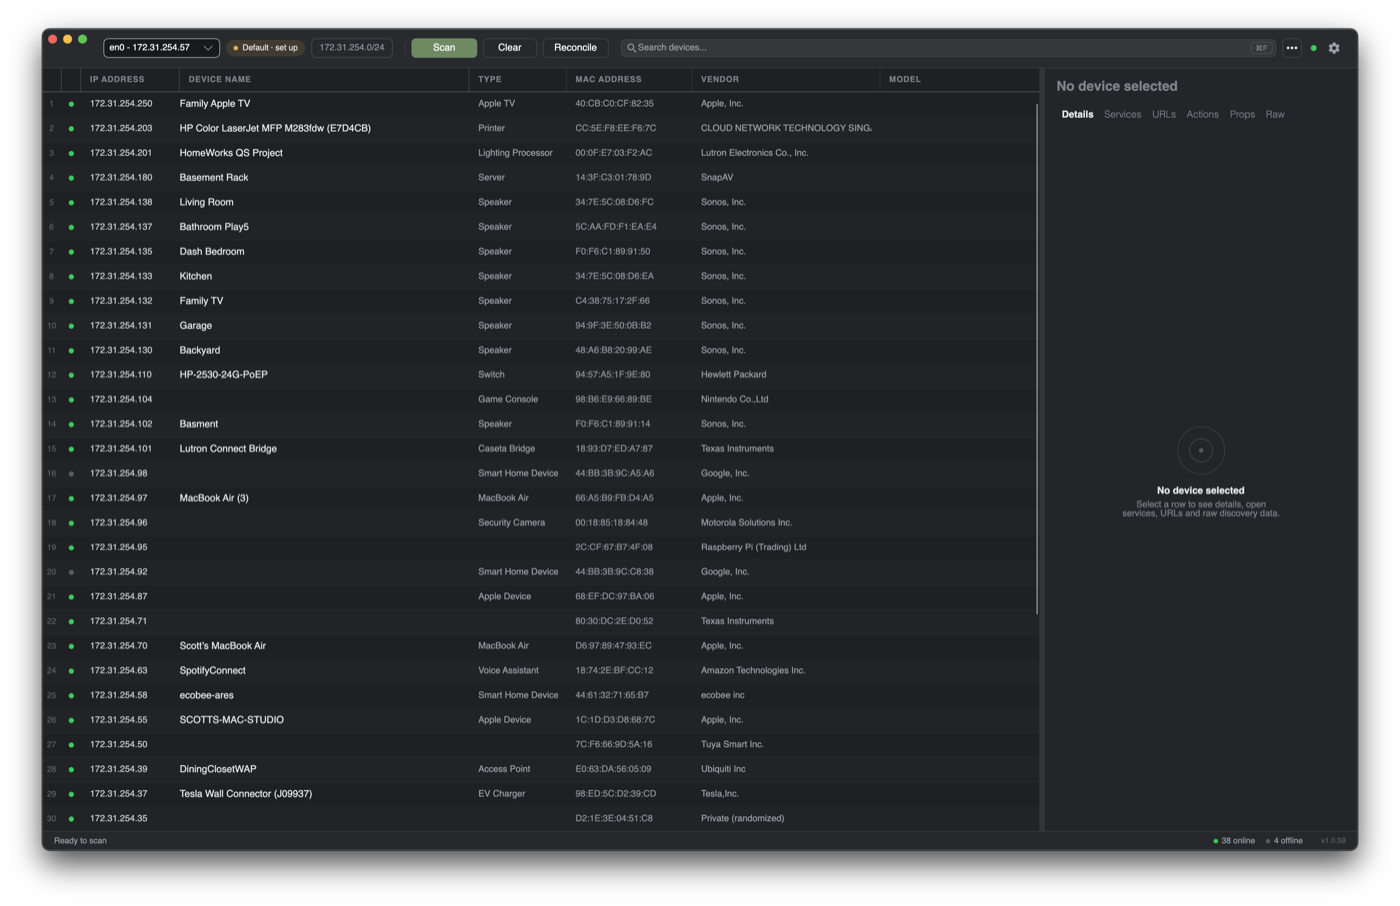Click the Default set up profile badge
Image resolution: width=1400 pixels, height=906 pixels.
(x=265, y=47)
